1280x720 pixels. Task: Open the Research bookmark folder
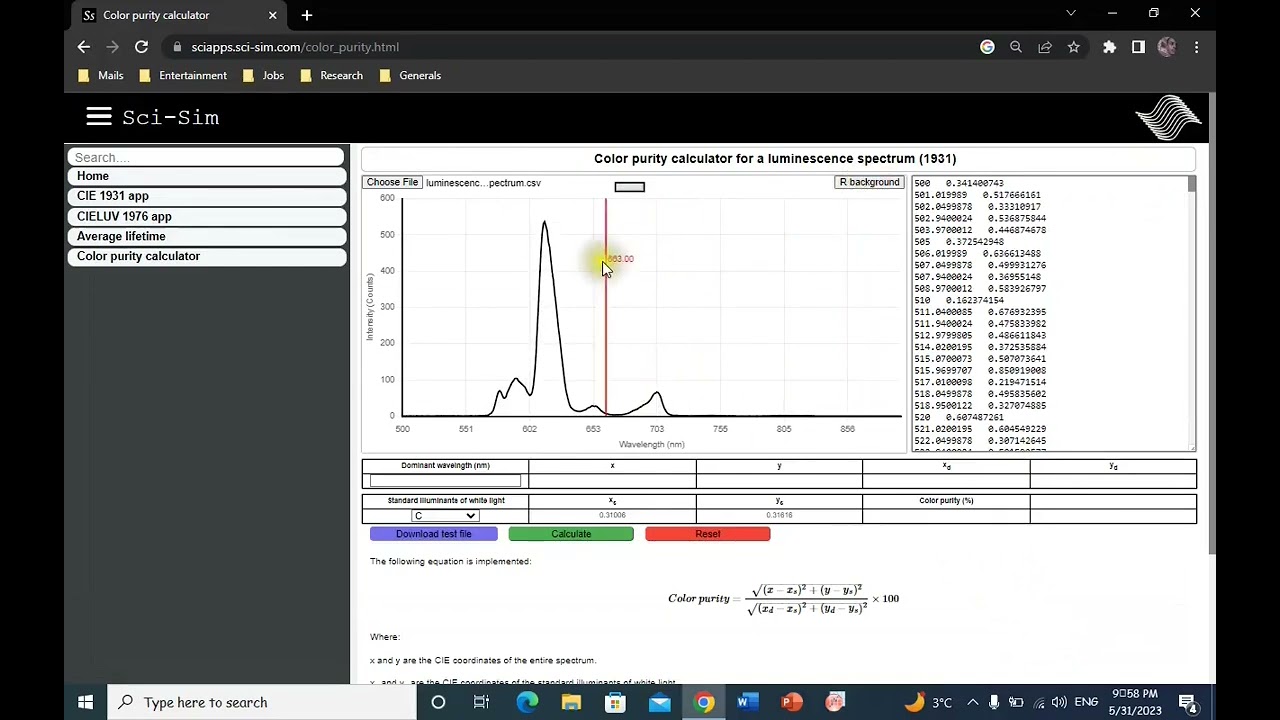coord(331,75)
